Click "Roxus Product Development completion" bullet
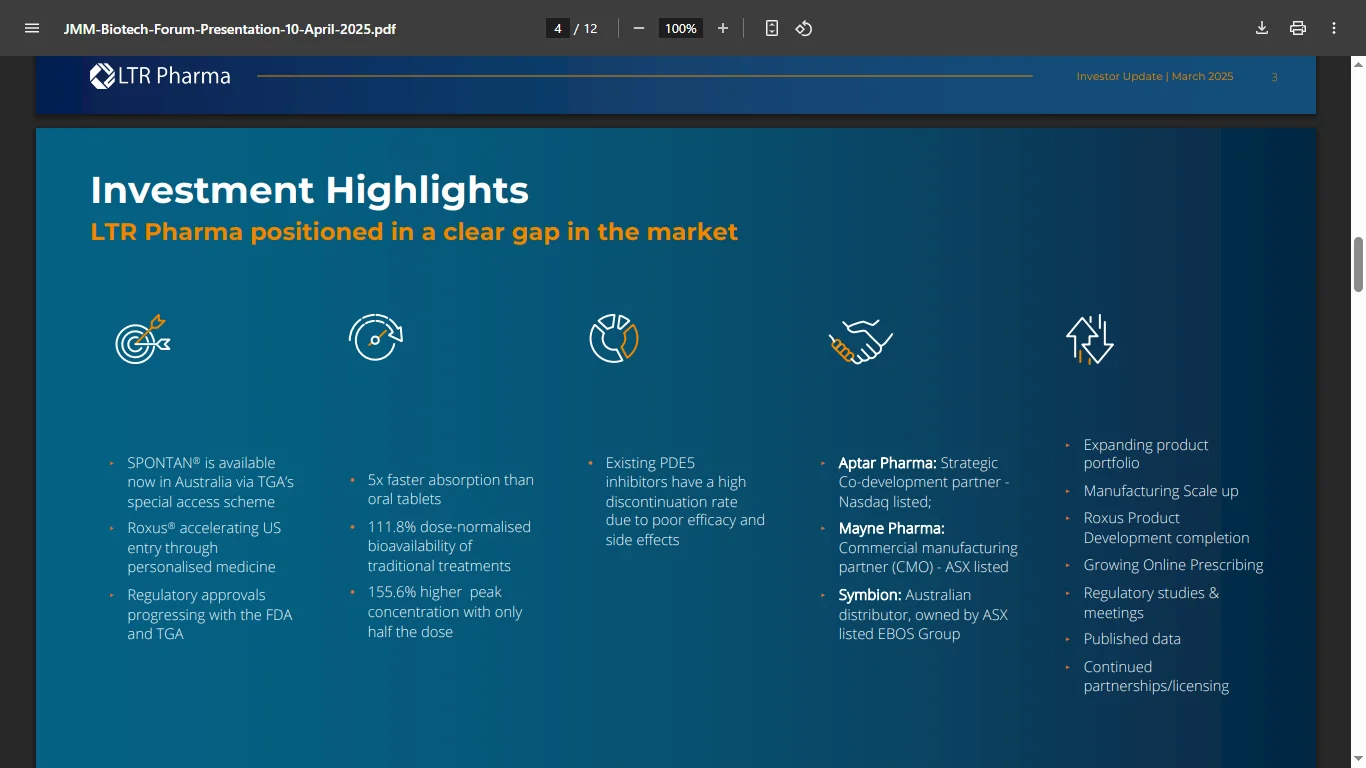Image resolution: width=1366 pixels, height=768 pixels. click(1166, 528)
